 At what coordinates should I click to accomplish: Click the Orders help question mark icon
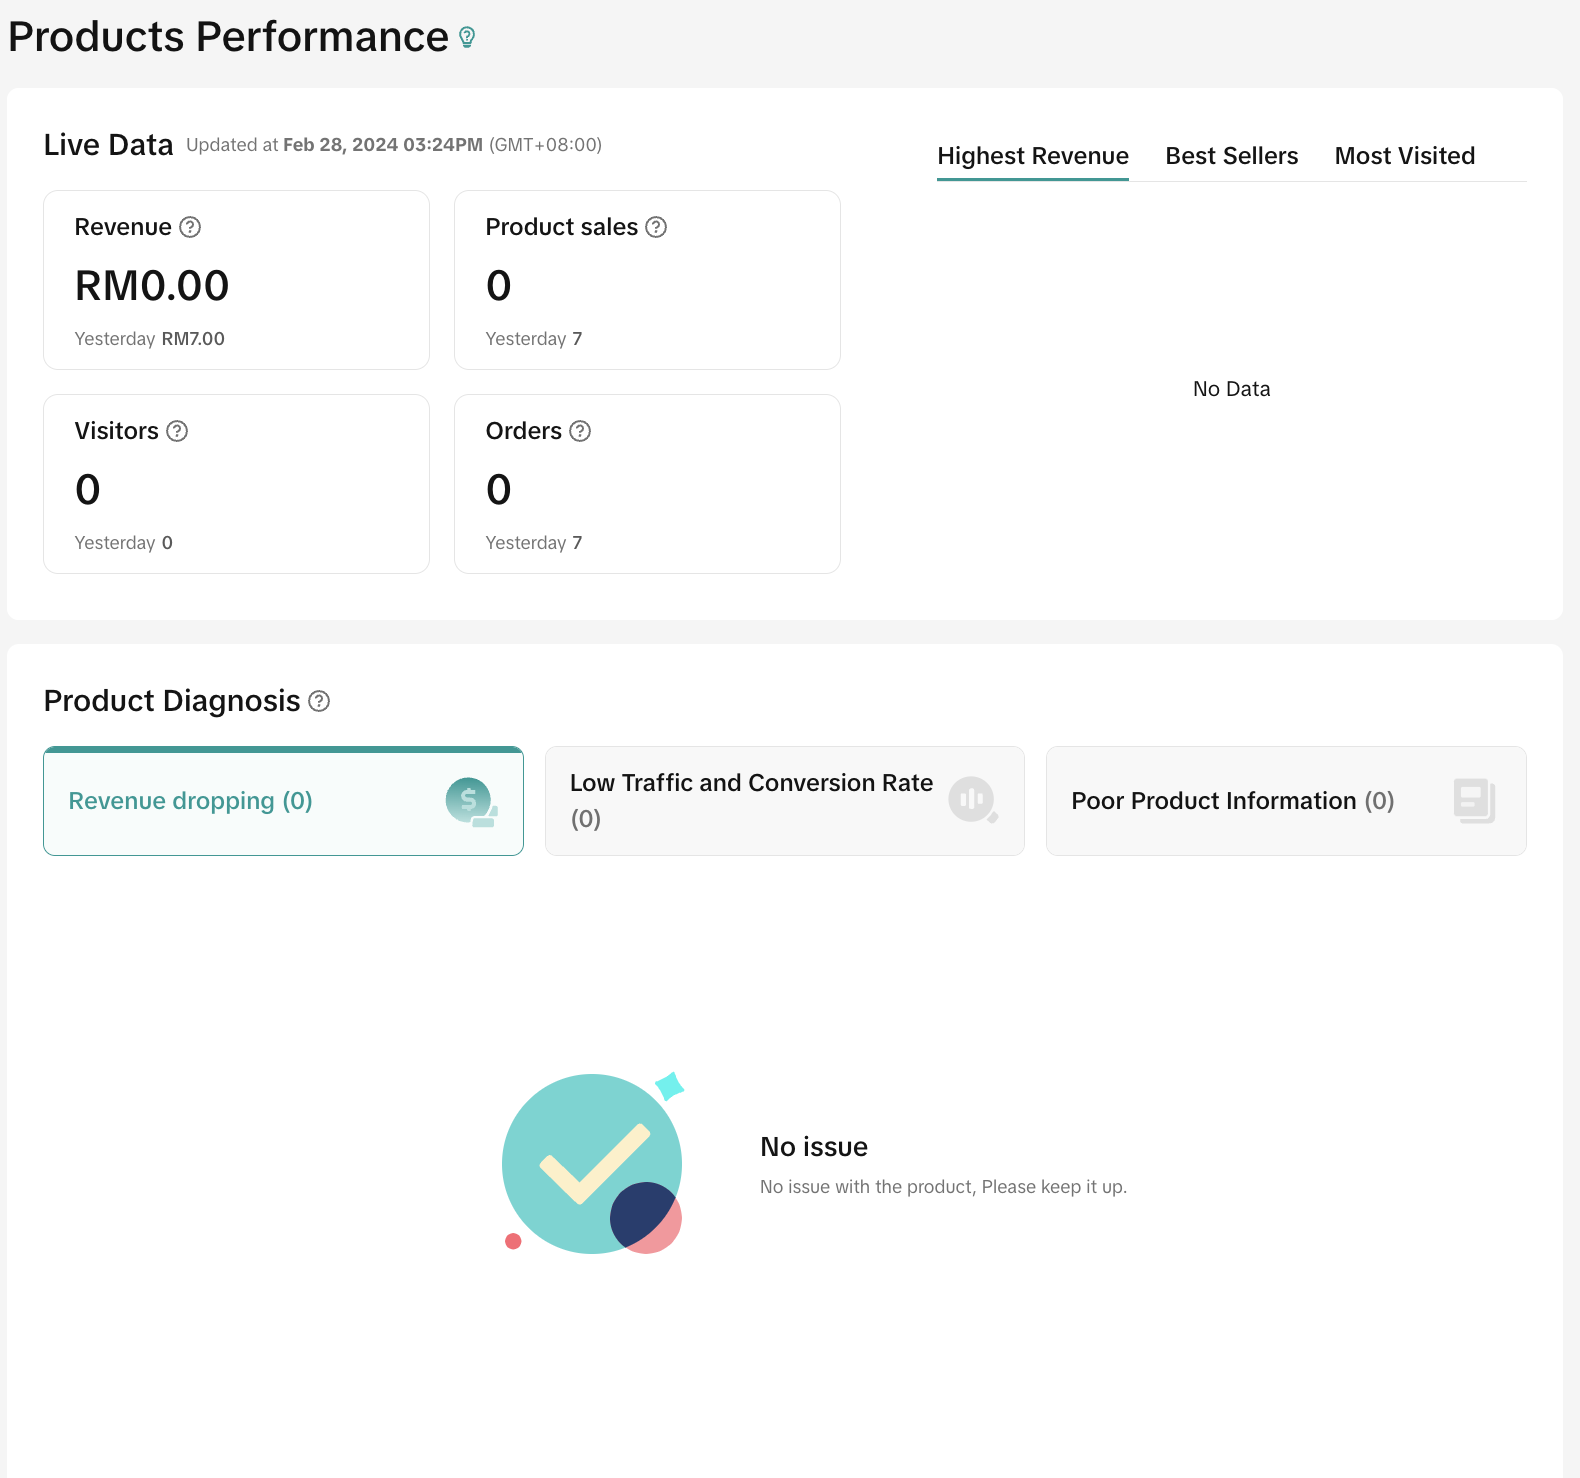[580, 431]
